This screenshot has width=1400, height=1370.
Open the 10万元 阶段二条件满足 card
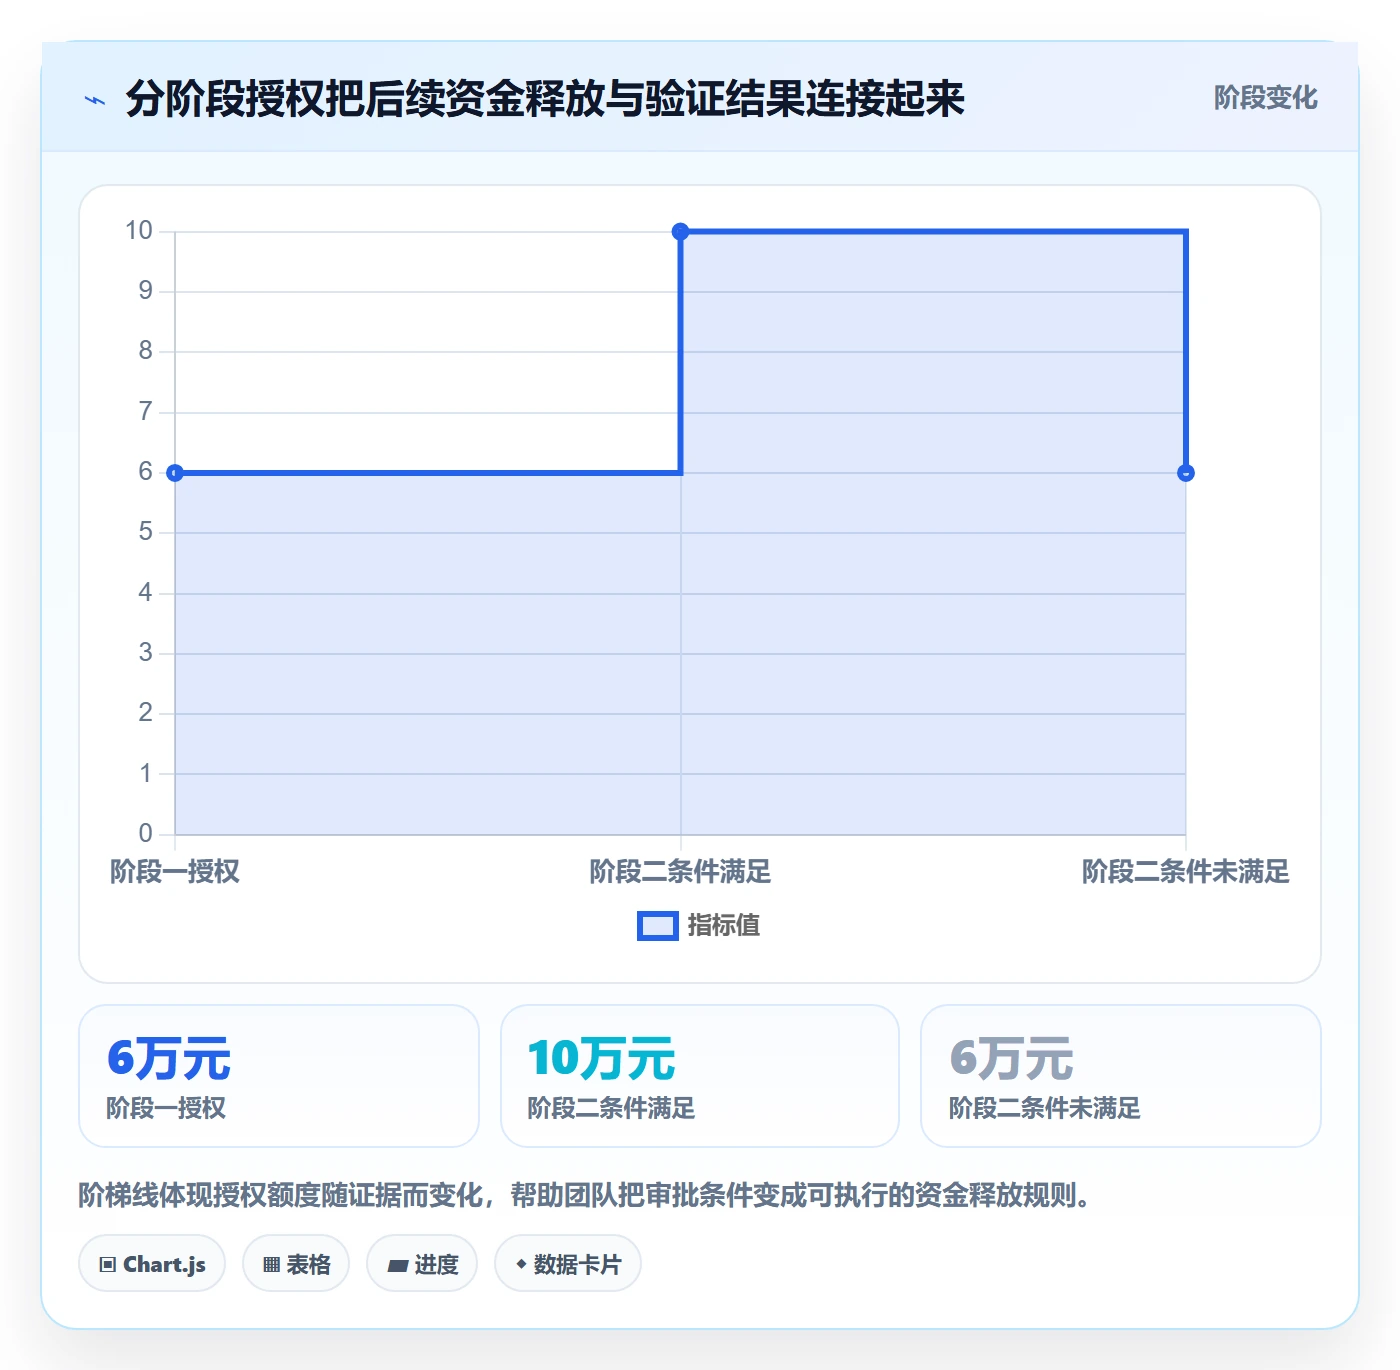coord(700,1076)
